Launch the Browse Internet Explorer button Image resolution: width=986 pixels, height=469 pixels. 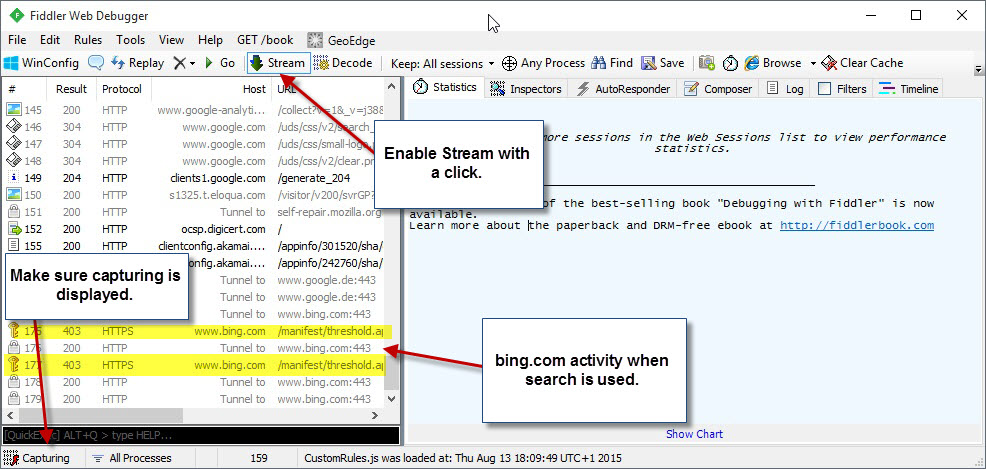(773, 63)
